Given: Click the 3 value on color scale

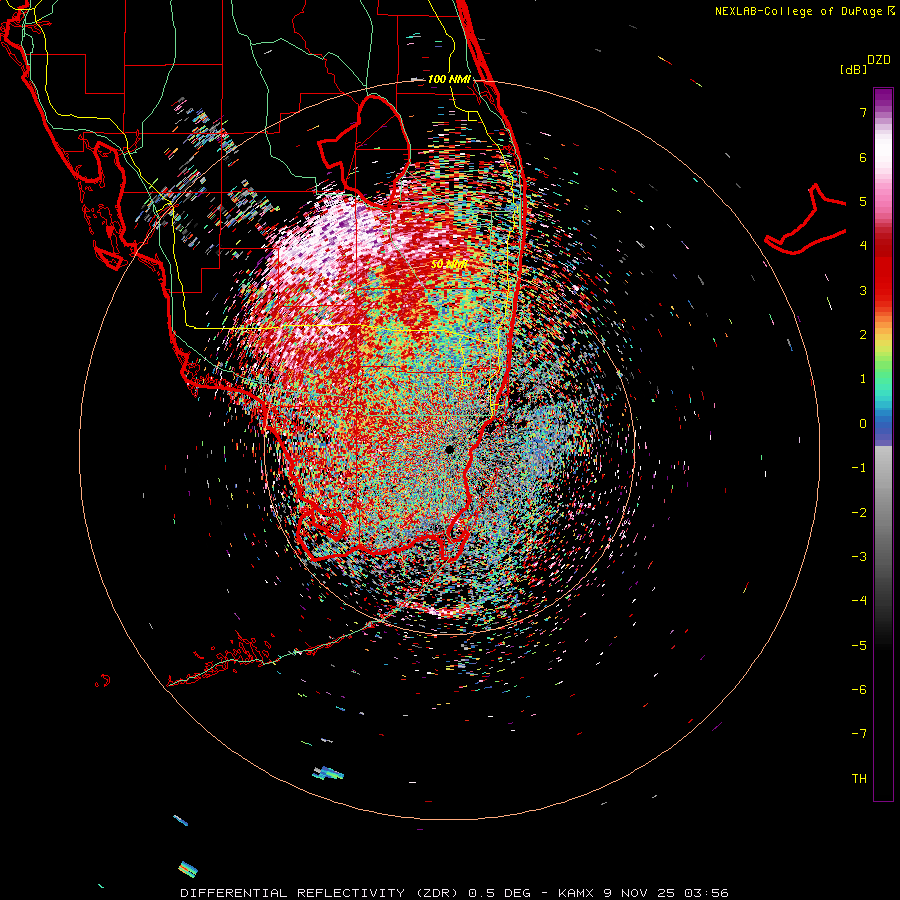Looking at the screenshot, I should [863, 290].
